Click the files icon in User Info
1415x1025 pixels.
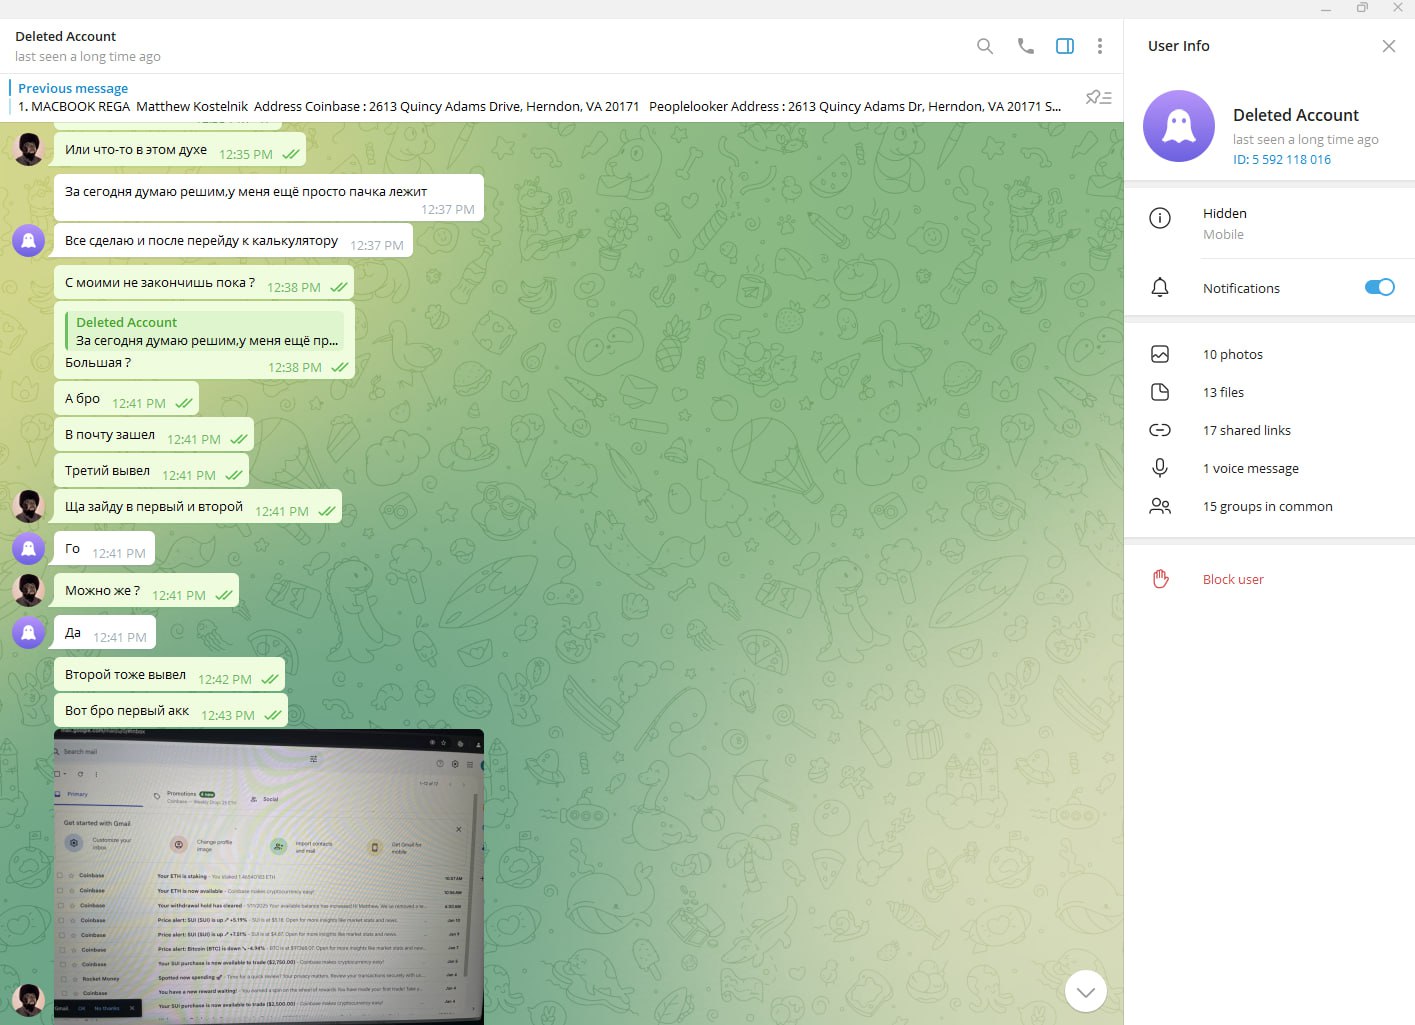pyautogui.click(x=1160, y=392)
